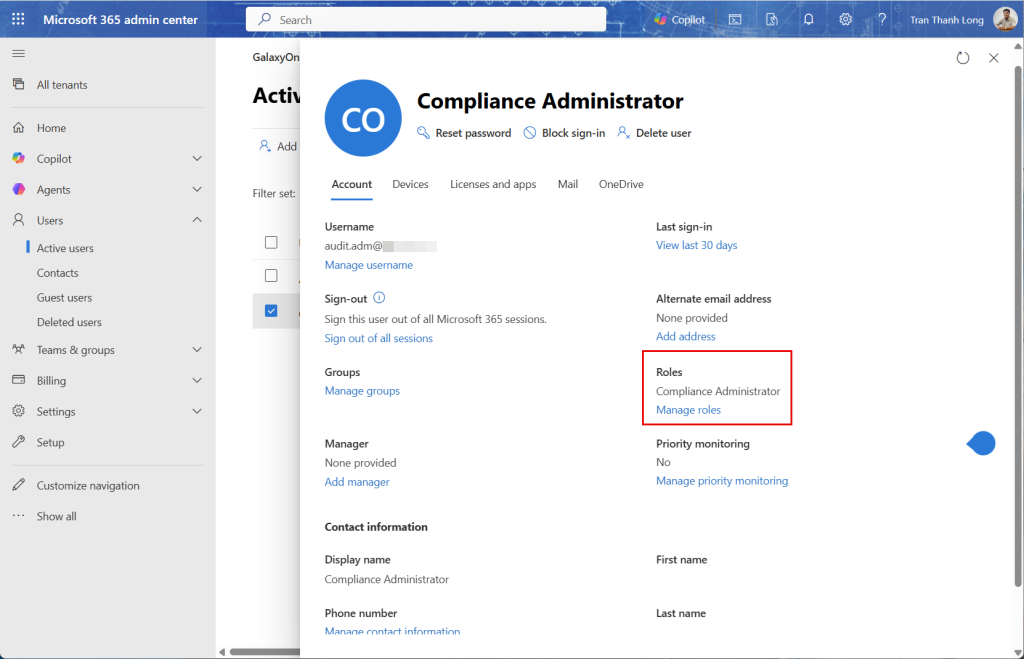Screen dimensions: 1024x659
Task: Click Reset password button
Action: 464,133
